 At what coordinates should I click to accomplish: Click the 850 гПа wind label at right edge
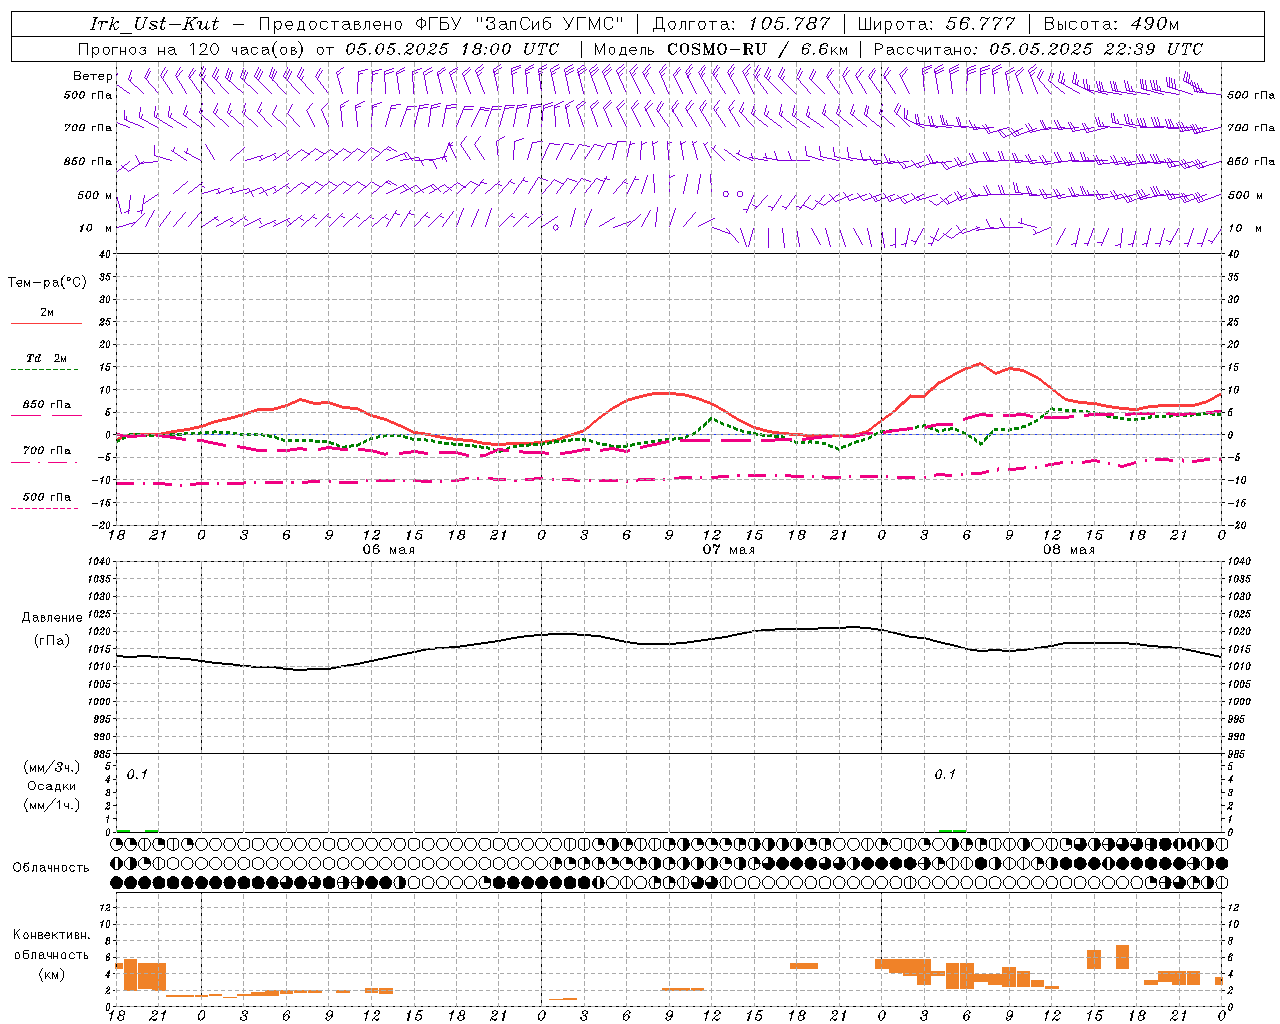point(1251,161)
